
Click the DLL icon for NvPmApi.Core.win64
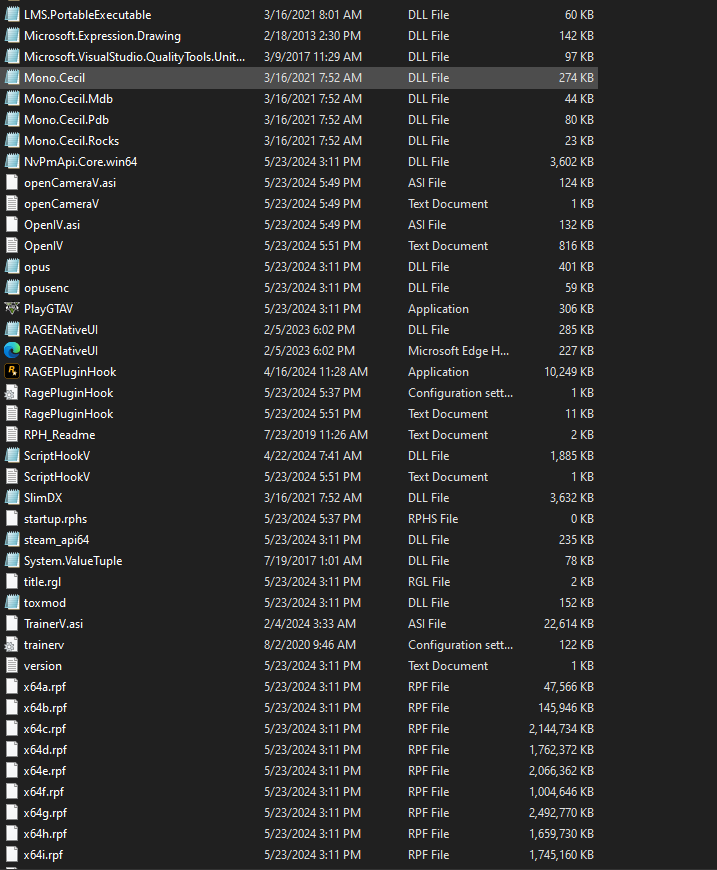click(x=12, y=162)
